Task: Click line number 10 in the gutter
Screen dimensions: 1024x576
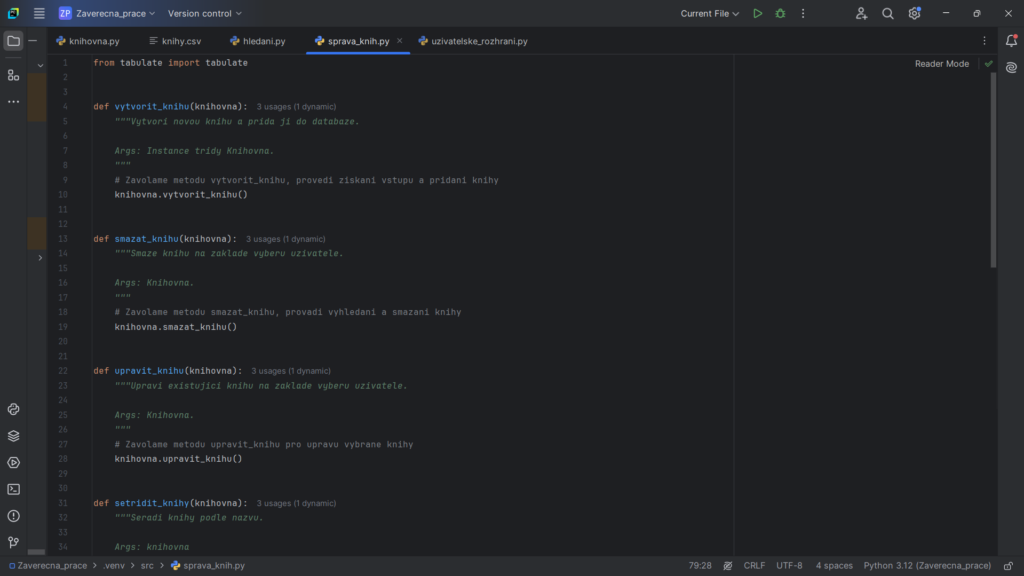Action: (63, 195)
